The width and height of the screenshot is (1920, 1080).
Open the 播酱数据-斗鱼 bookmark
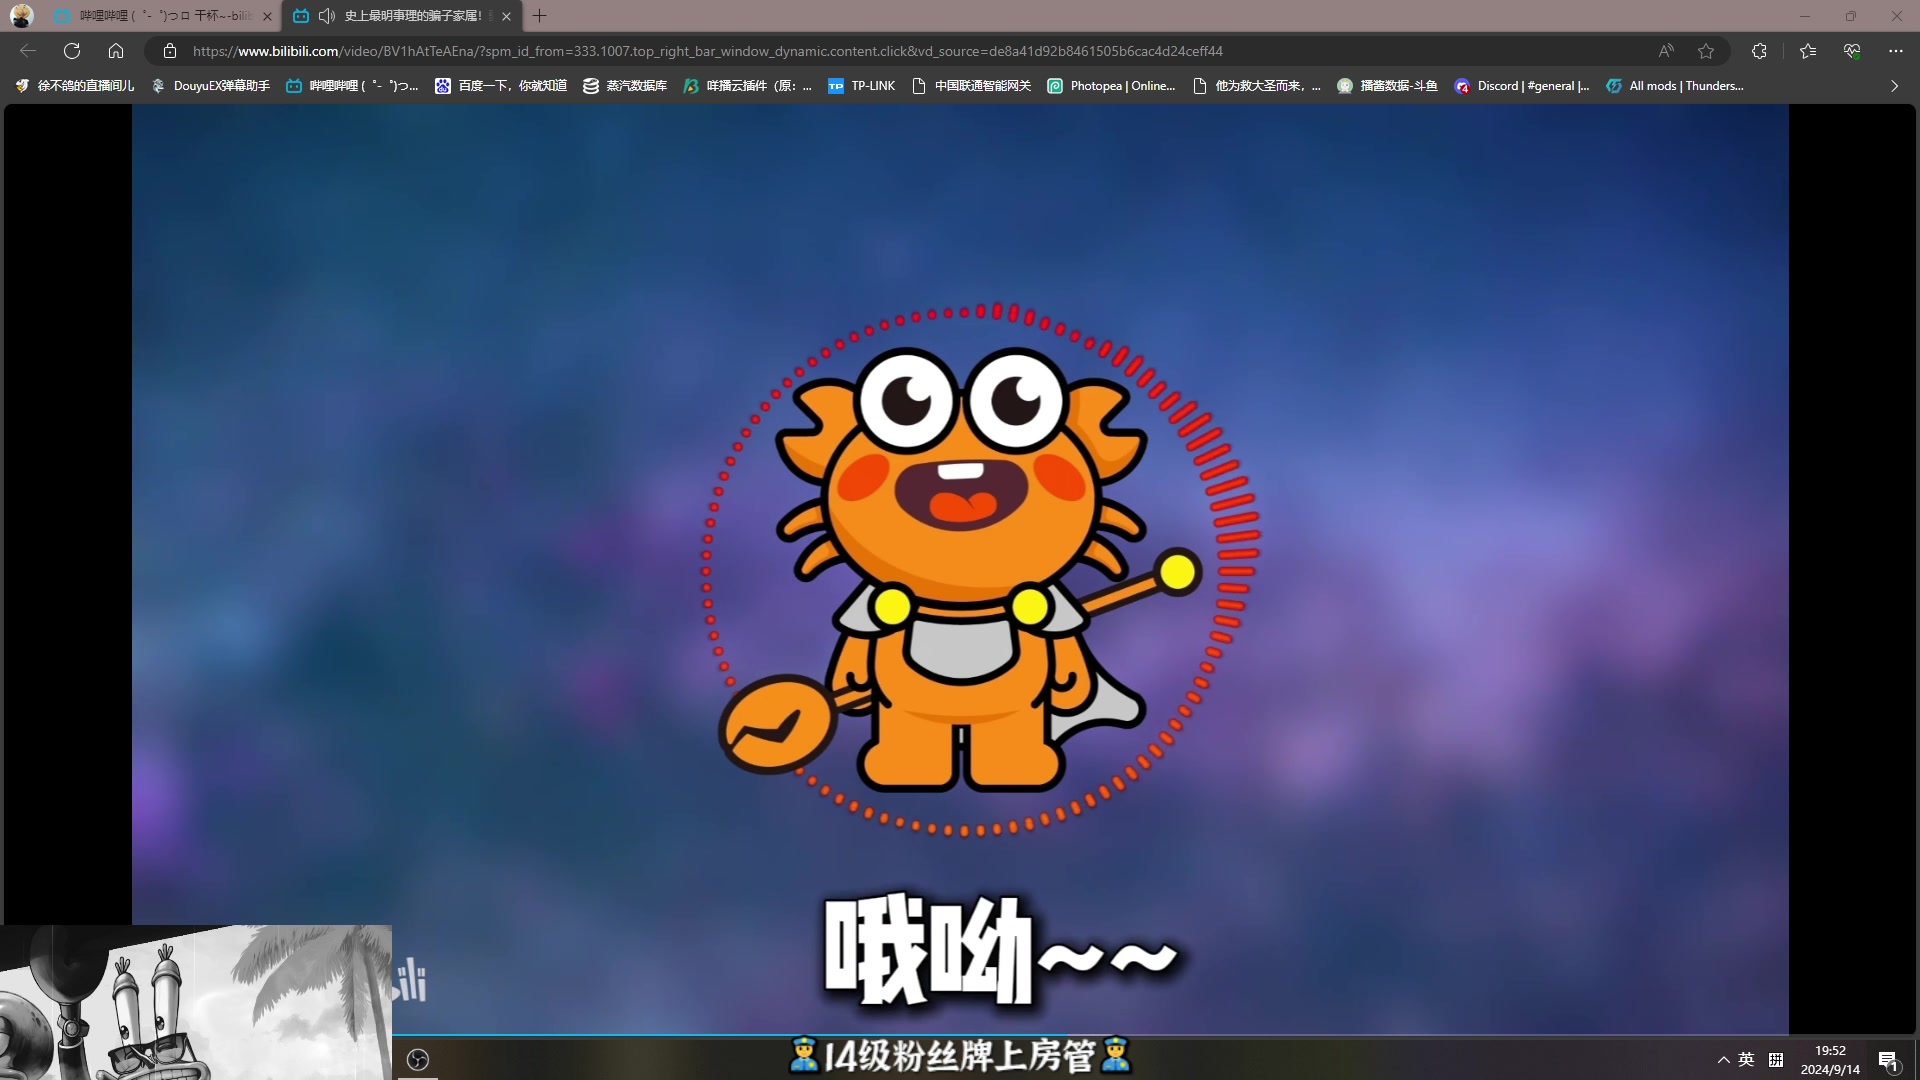click(x=1388, y=86)
